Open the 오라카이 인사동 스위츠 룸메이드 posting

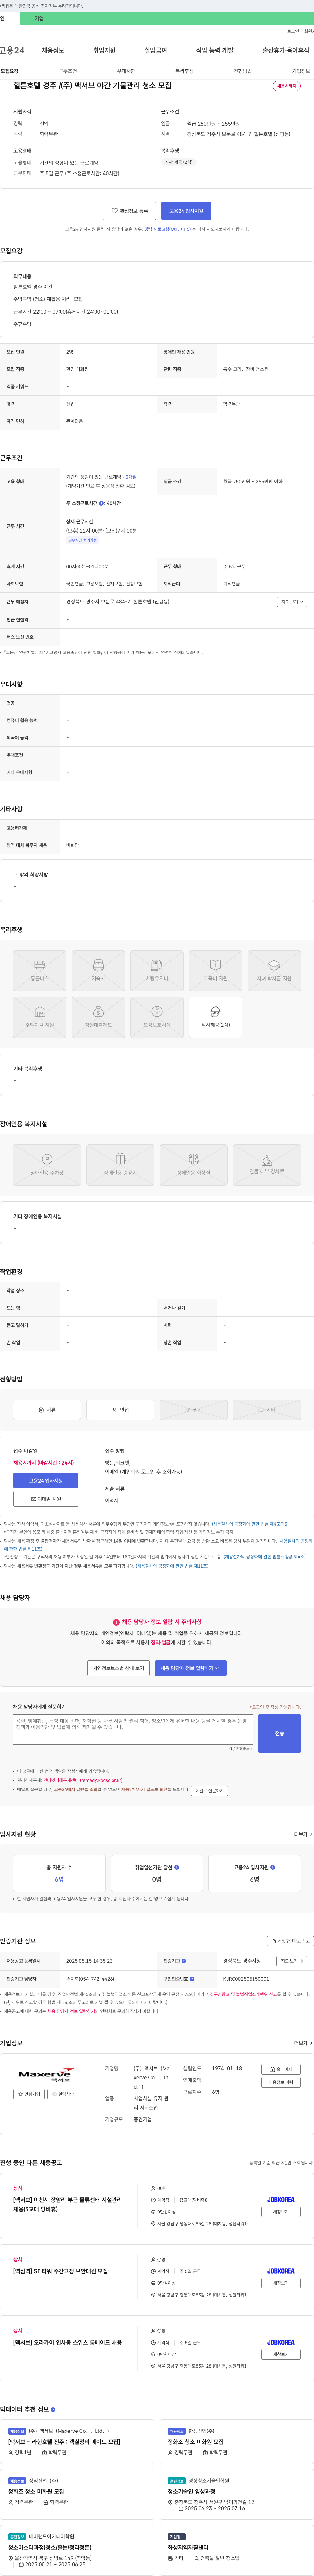(x=67, y=2342)
